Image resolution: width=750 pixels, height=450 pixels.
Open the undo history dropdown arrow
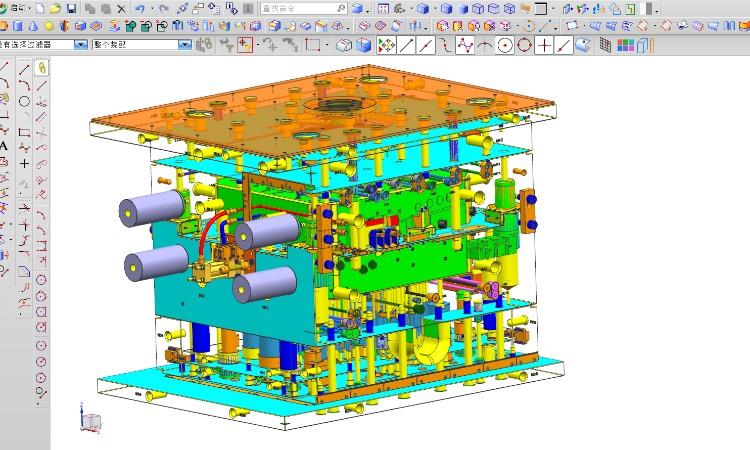(150, 8)
